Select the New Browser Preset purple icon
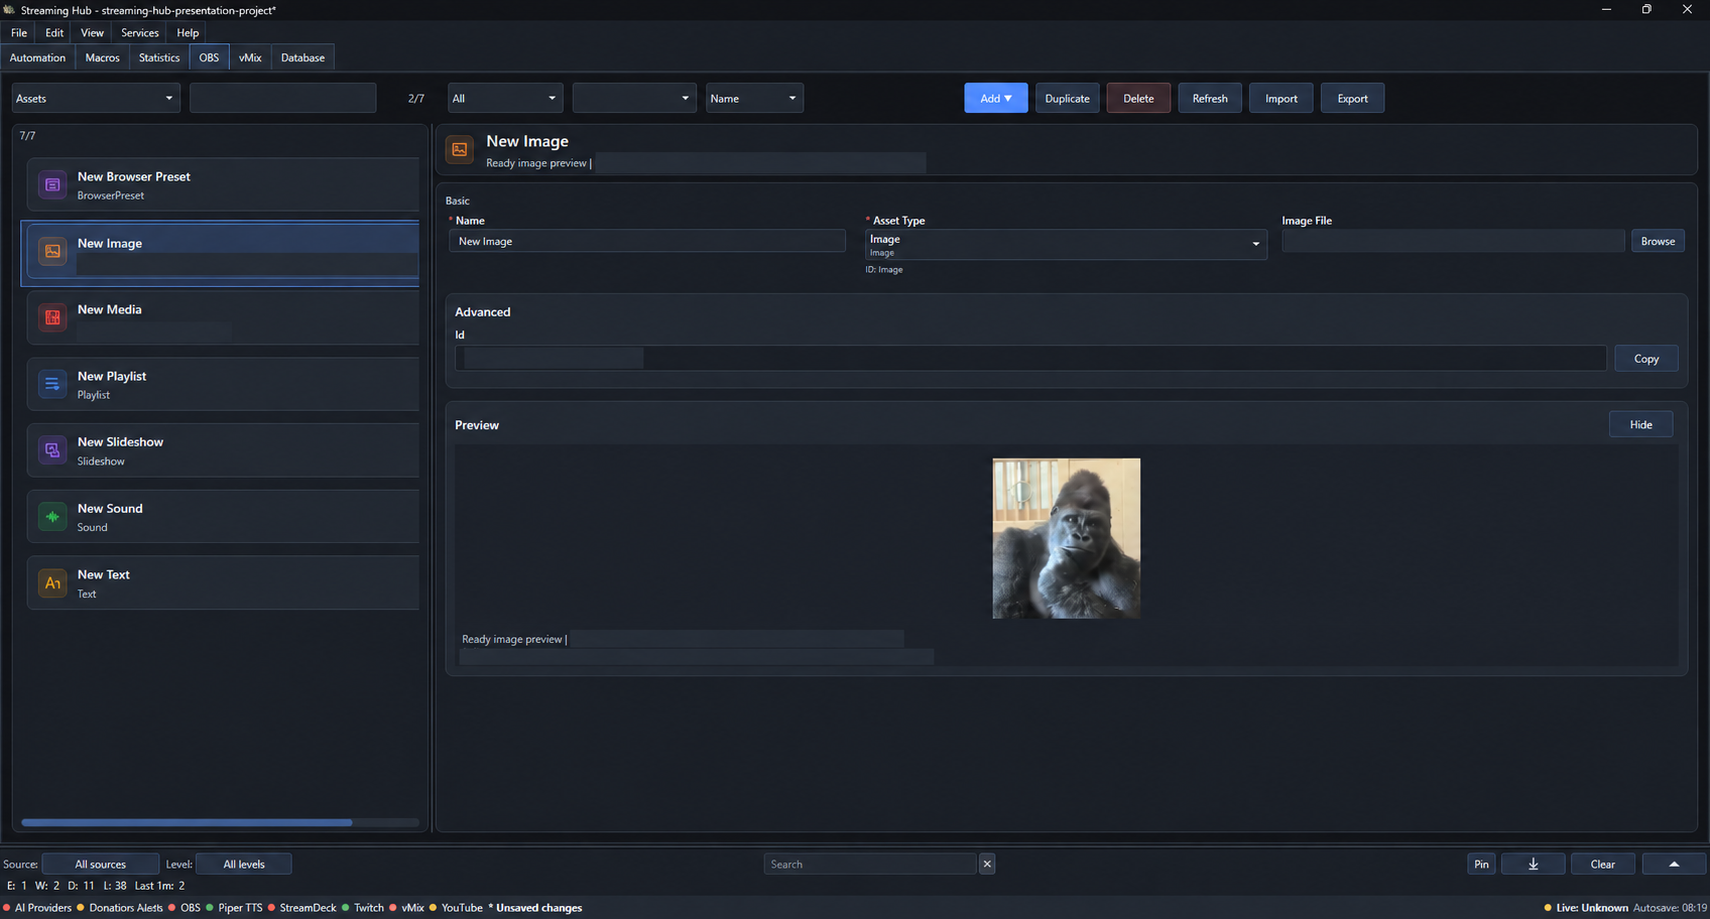 (x=53, y=185)
